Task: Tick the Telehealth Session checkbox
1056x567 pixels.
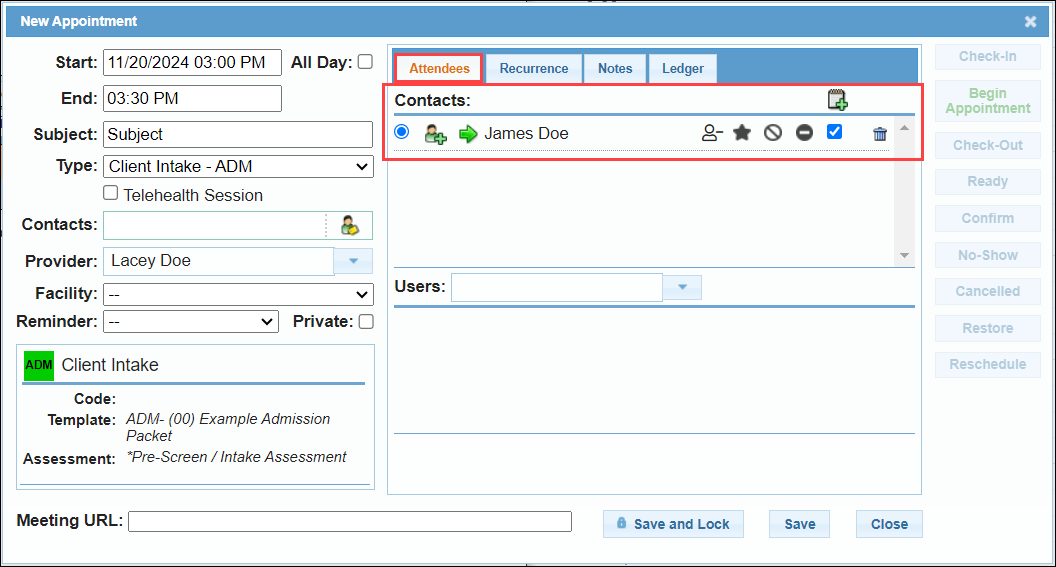Action: tap(110, 193)
